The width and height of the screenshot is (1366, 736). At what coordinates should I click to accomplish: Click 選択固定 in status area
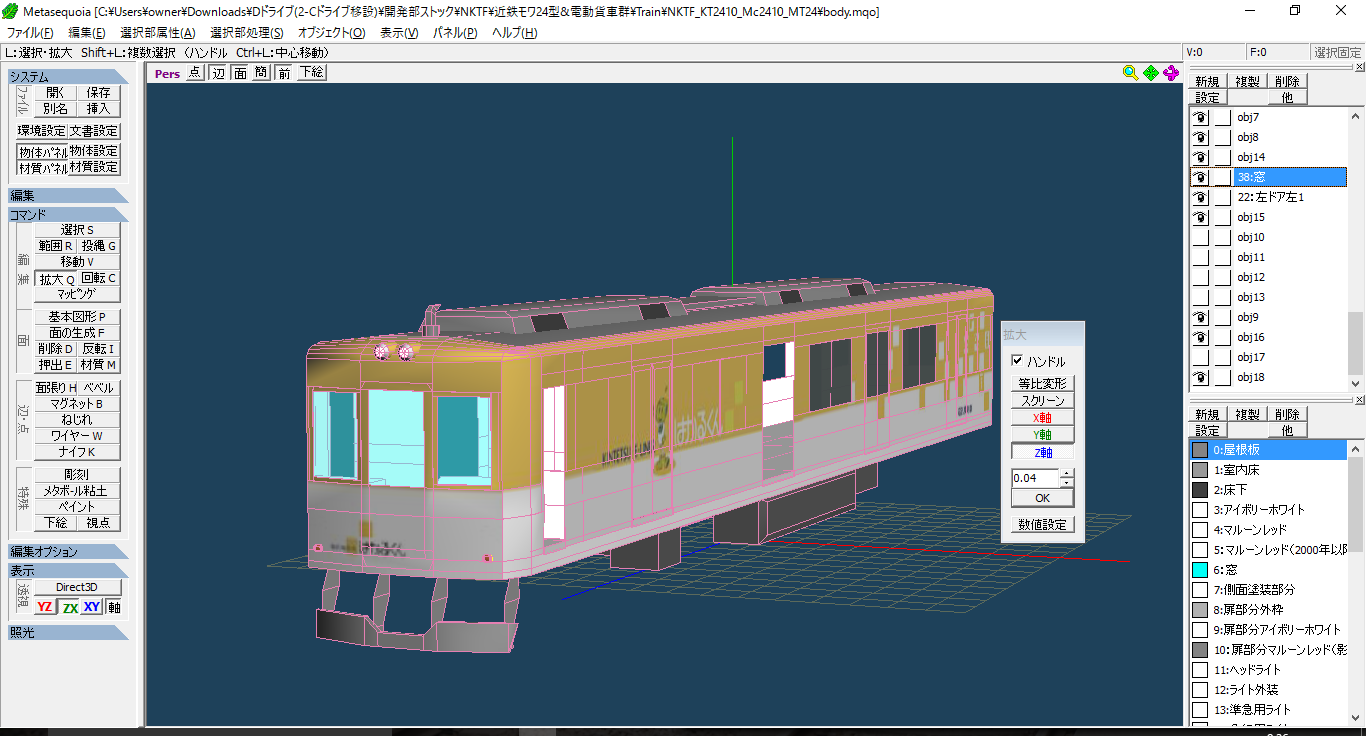click(1337, 53)
